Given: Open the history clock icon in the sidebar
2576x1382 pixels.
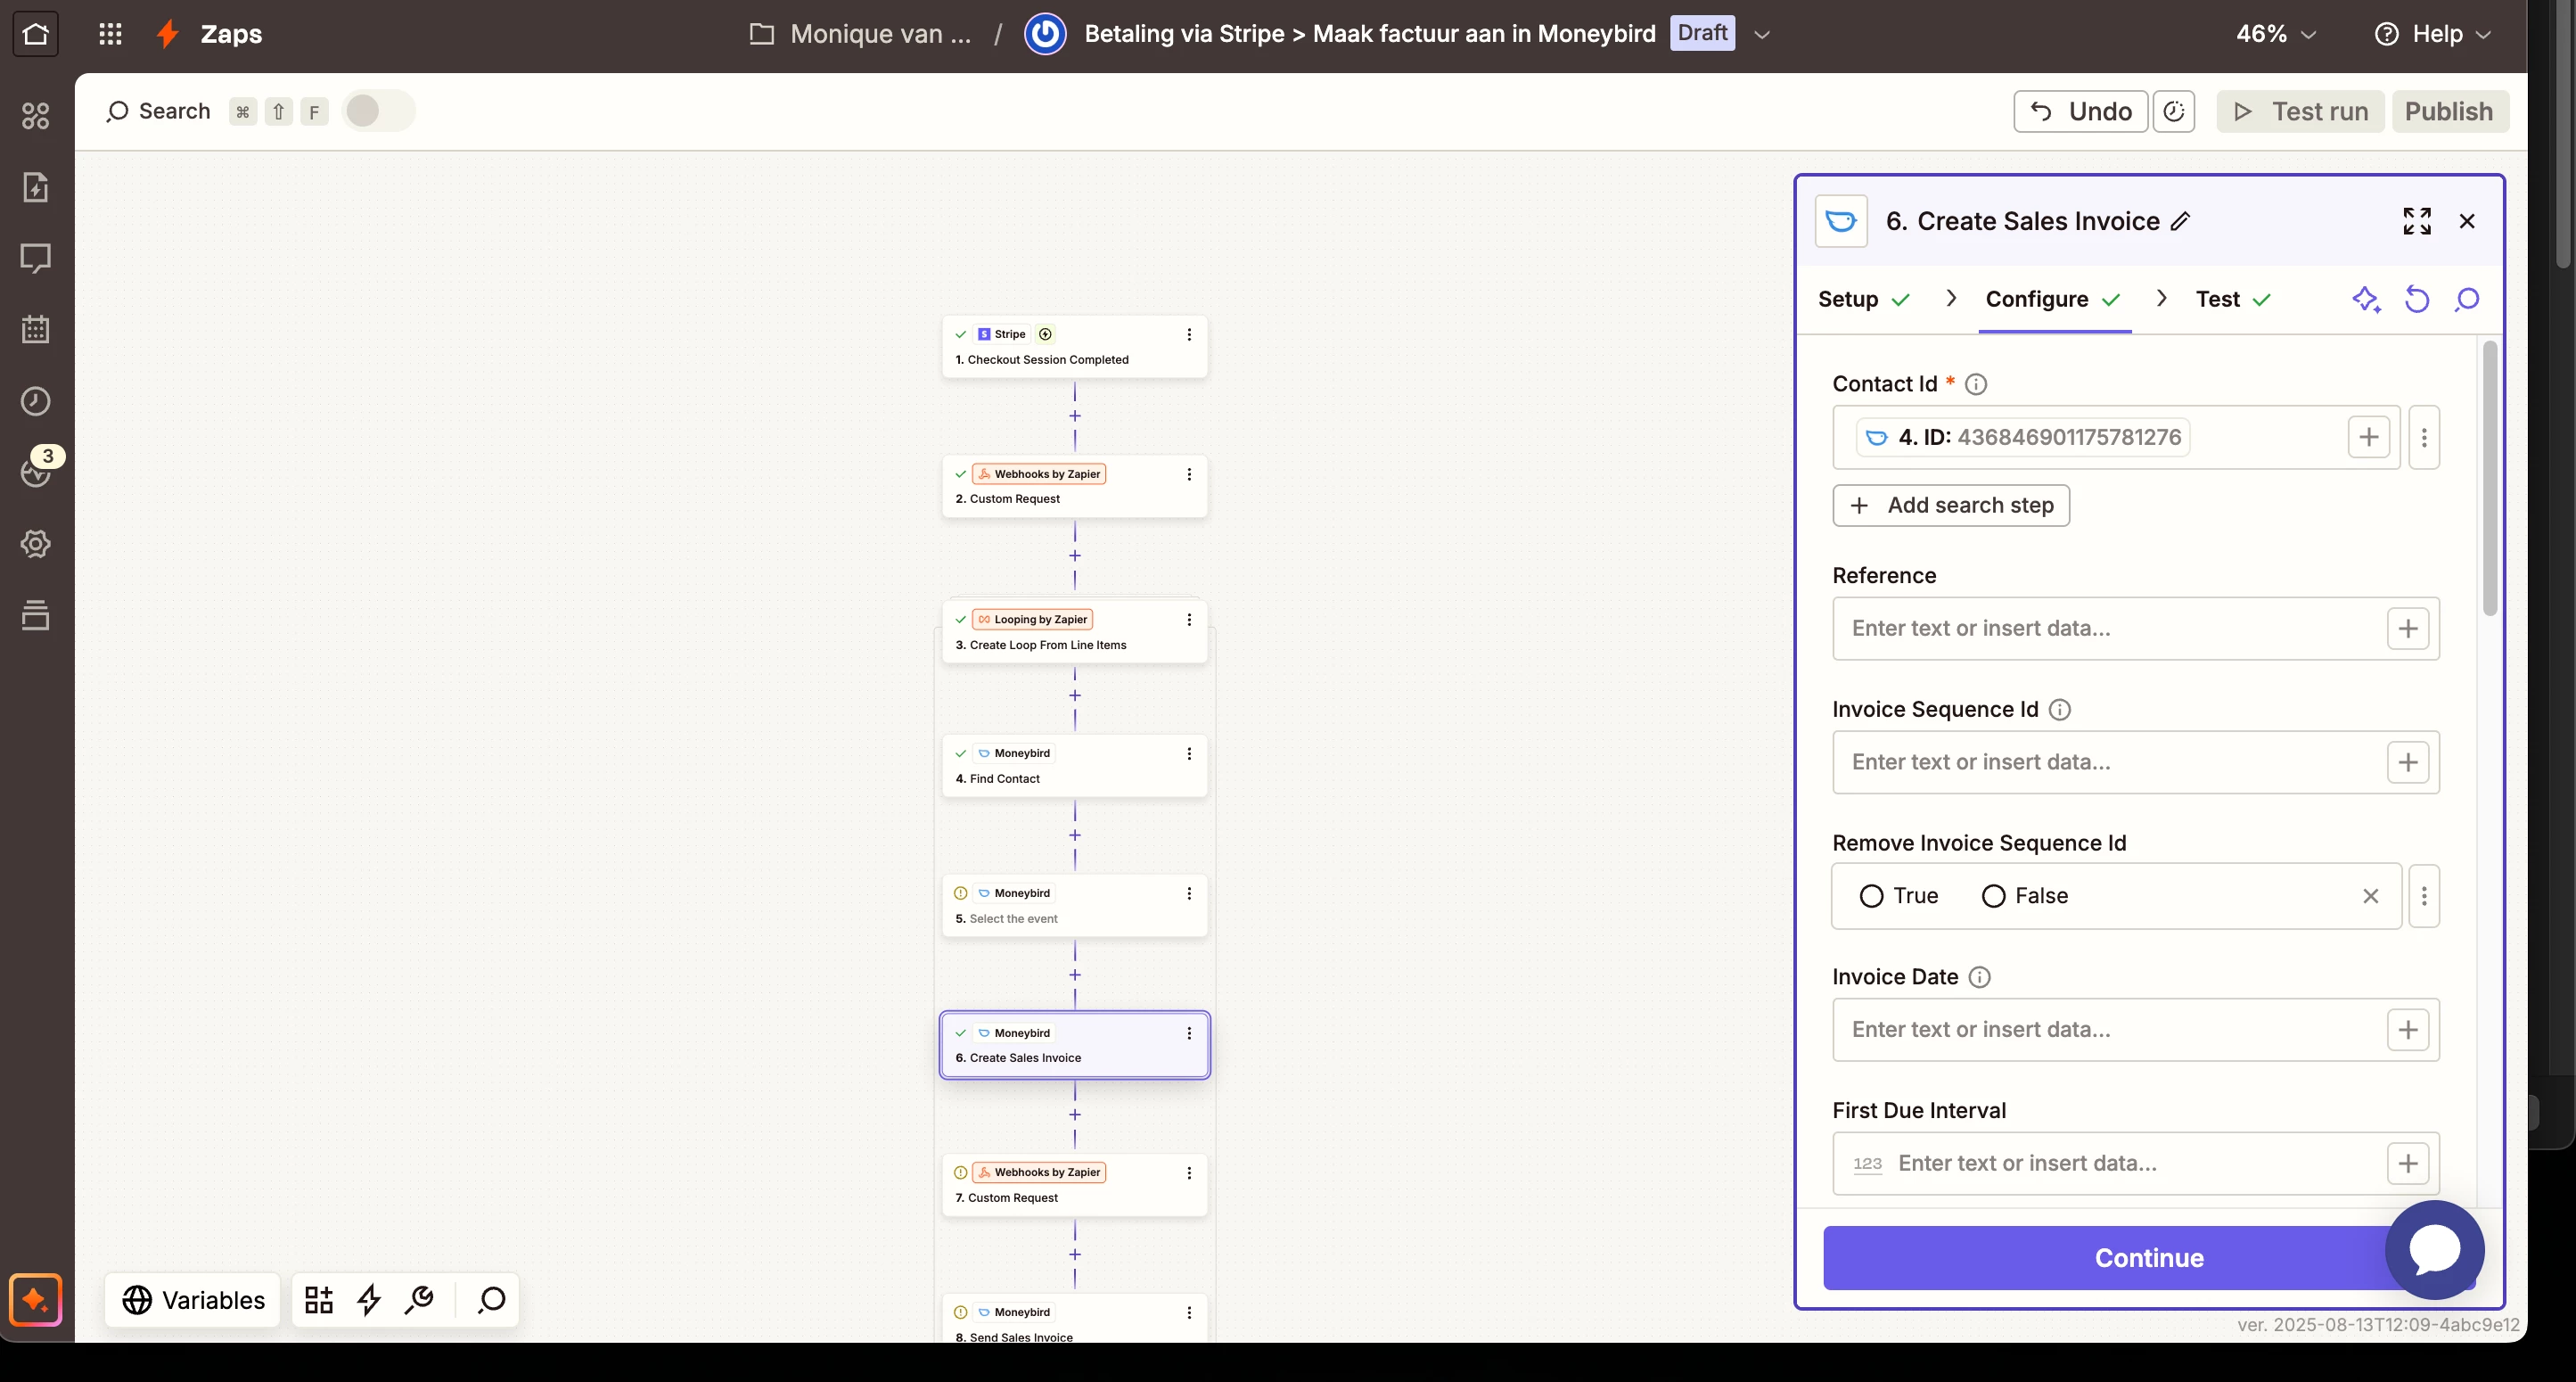Looking at the screenshot, I should coord(36,401).
